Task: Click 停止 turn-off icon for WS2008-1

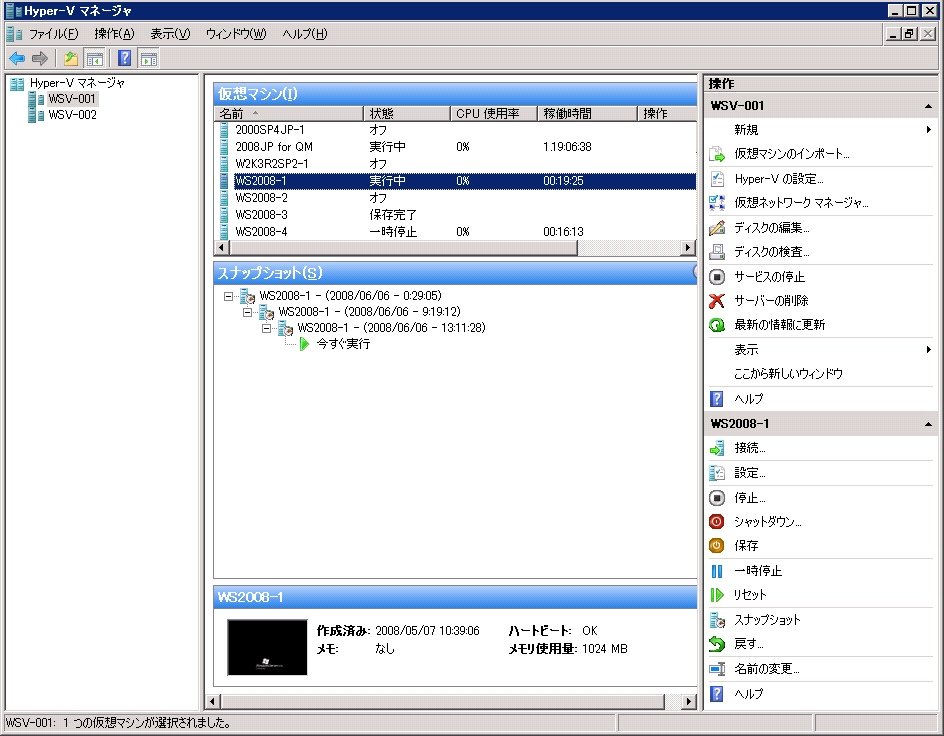Action: pos(716,498)
